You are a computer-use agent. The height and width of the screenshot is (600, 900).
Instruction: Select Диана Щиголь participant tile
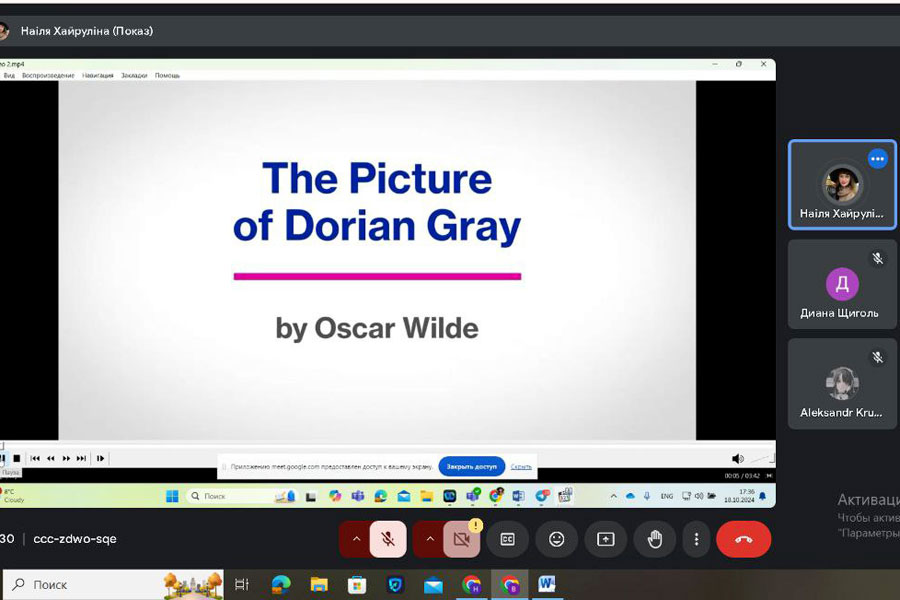[841, 285]
